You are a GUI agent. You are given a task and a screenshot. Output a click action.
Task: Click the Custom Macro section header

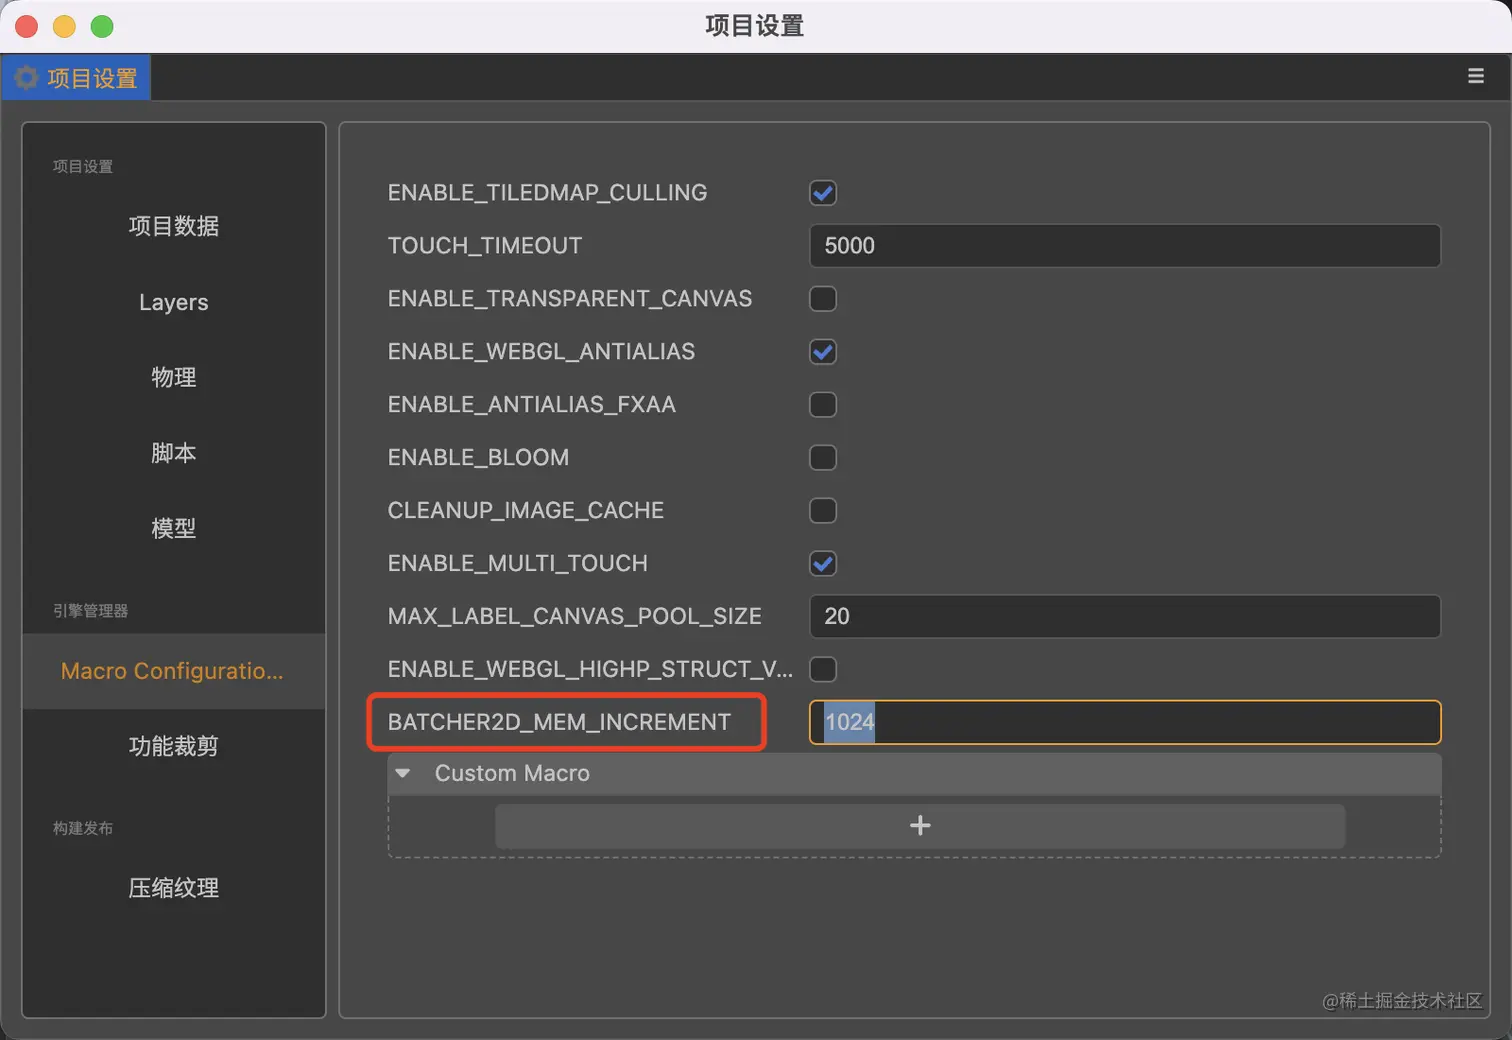[x=914, y=773]
